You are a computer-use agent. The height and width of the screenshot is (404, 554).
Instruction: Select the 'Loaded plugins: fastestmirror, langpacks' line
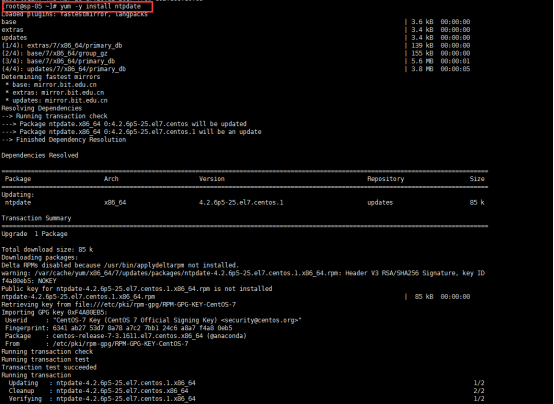[x=75, y=14]
